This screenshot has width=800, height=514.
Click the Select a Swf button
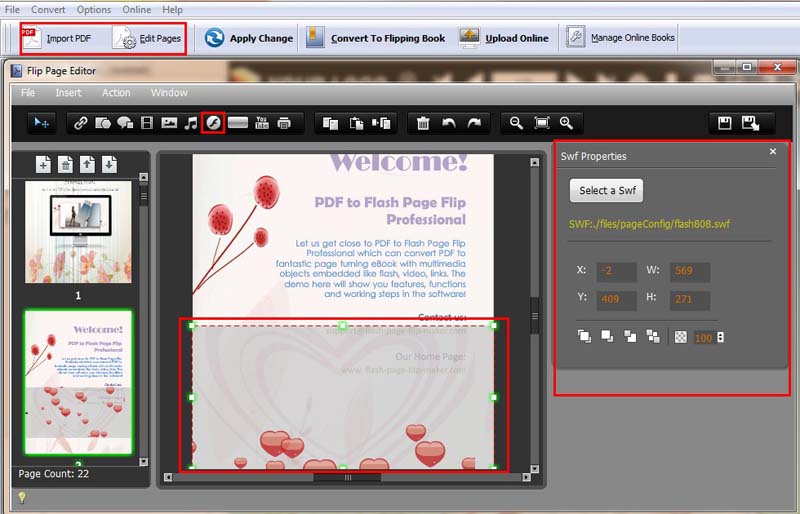(607, 190)
